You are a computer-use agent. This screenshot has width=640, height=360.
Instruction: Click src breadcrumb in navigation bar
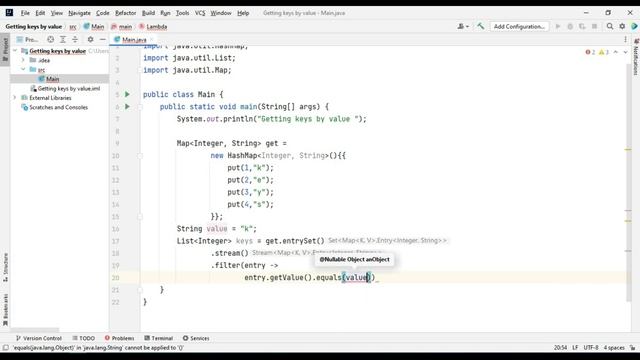pyautogui.click(x=73, y=27)
